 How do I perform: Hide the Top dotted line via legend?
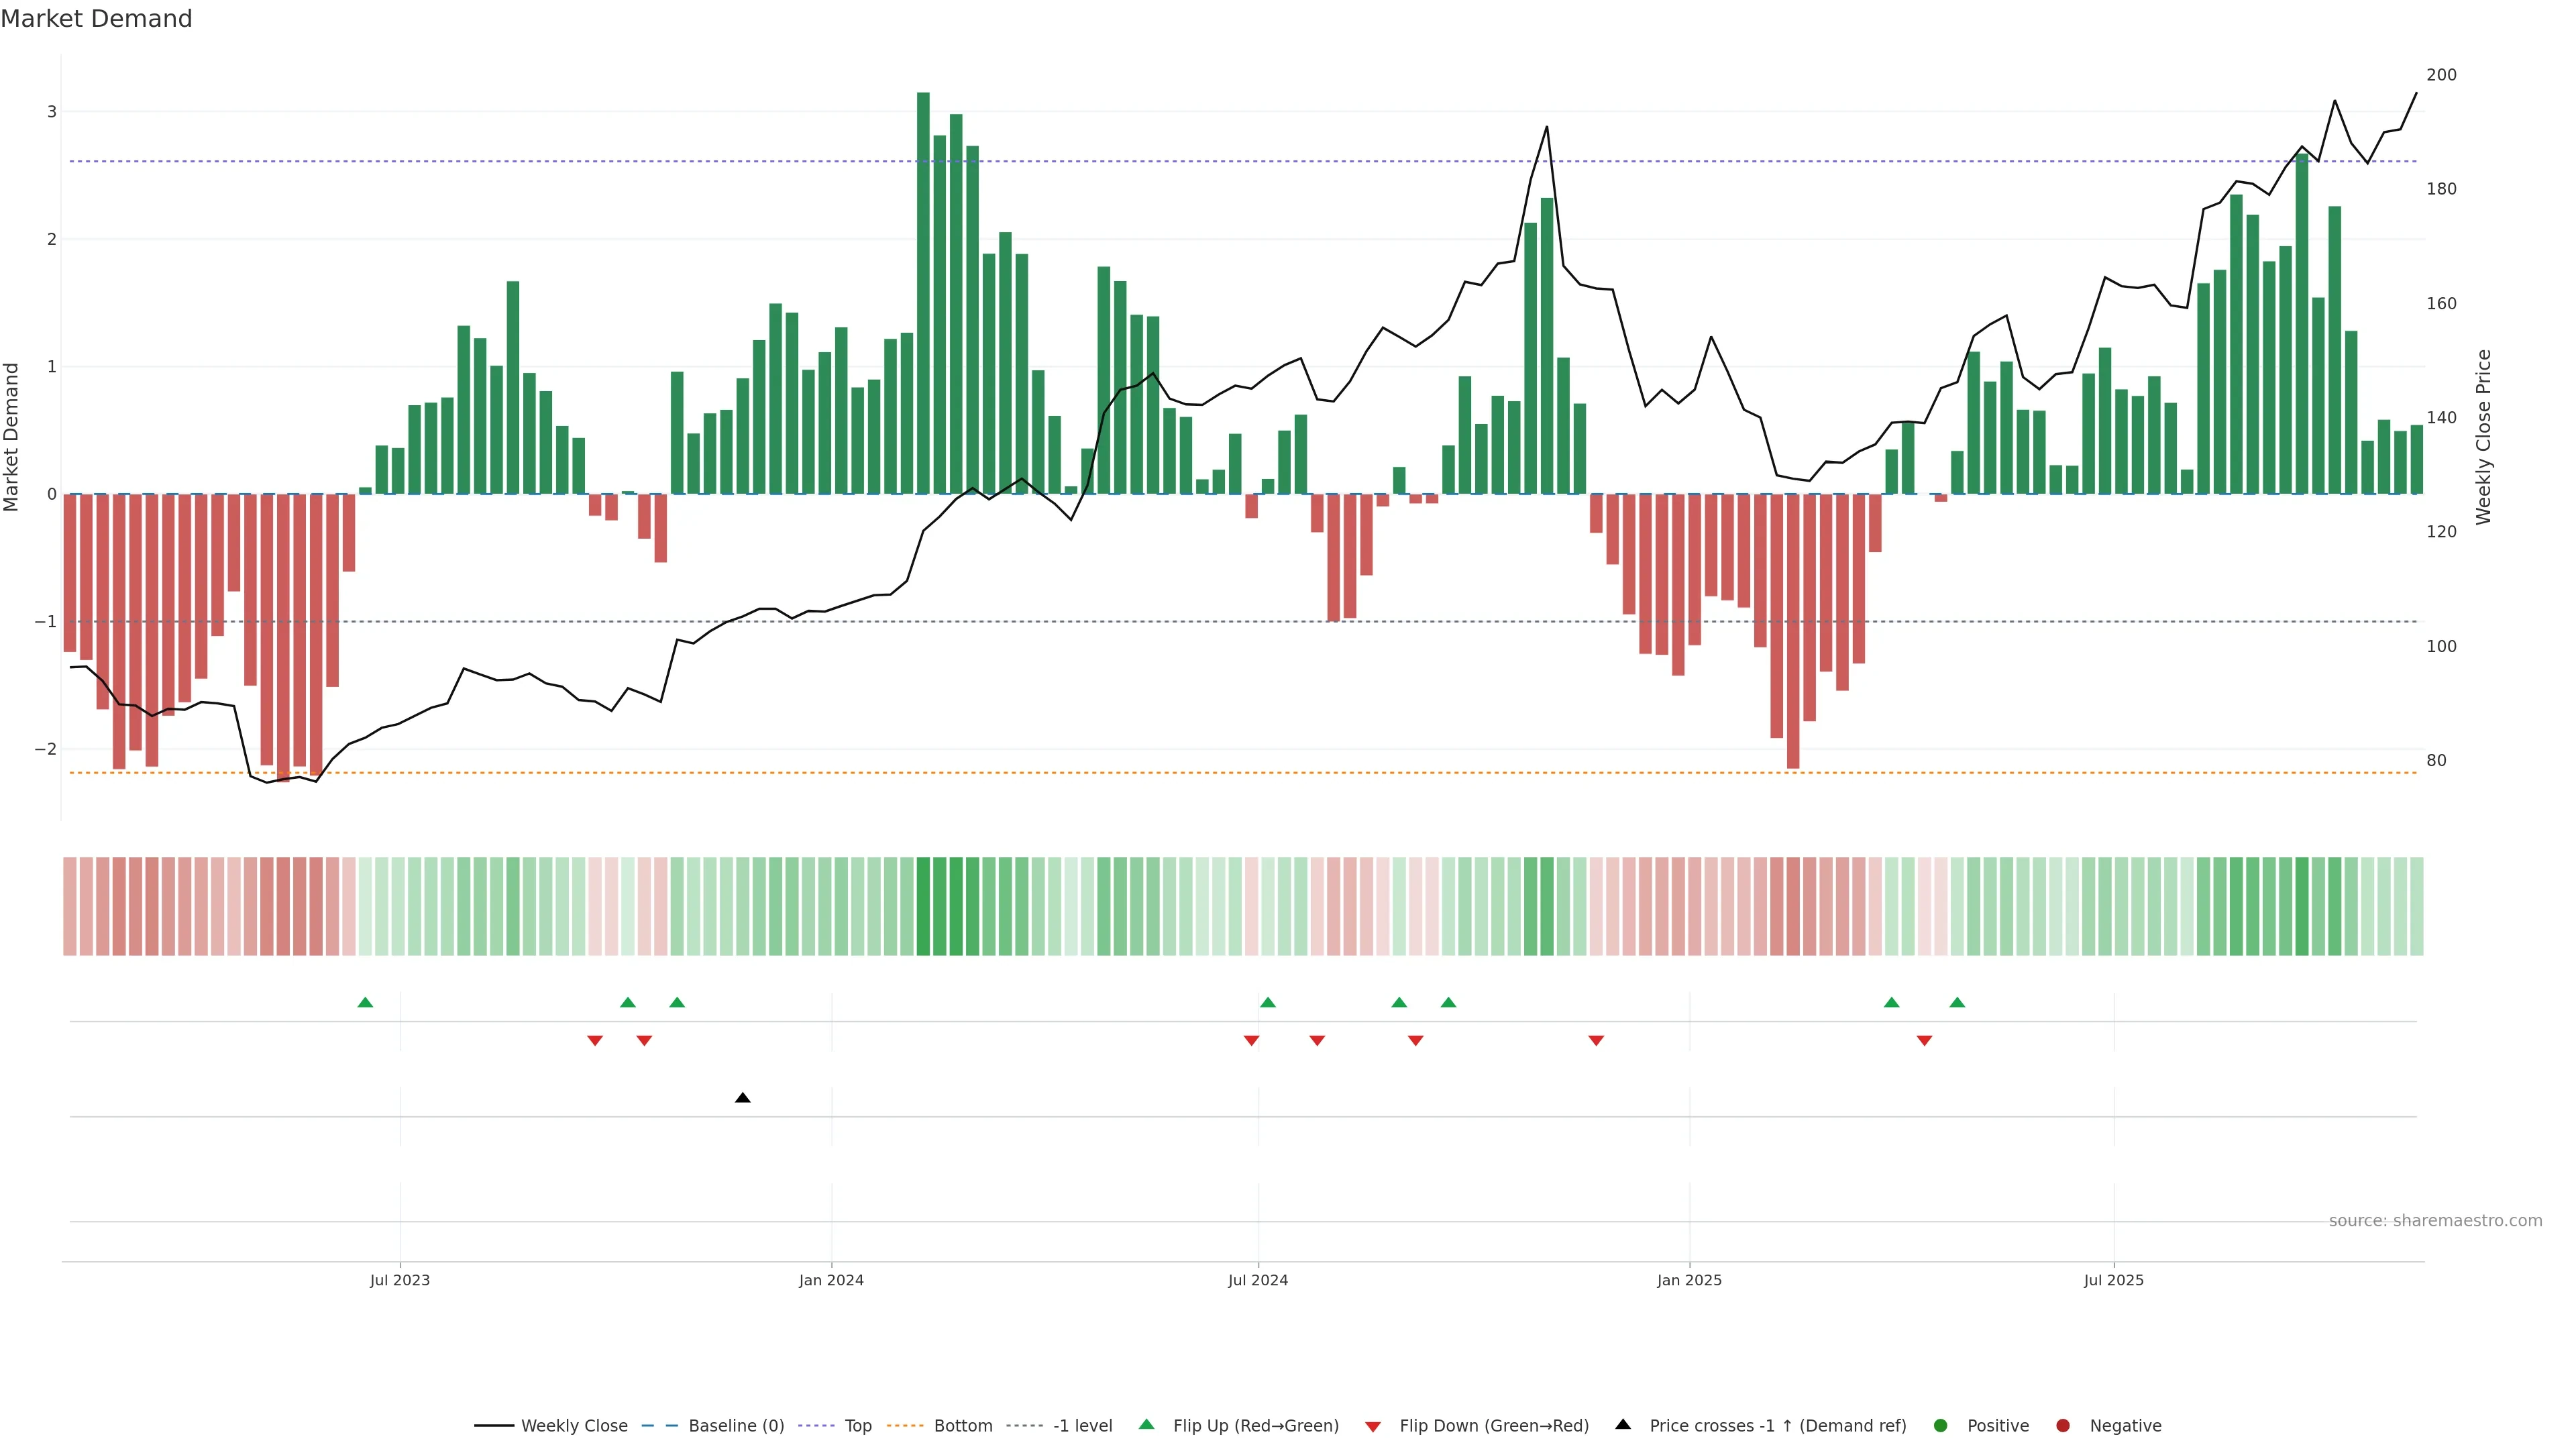[857, 1425]
